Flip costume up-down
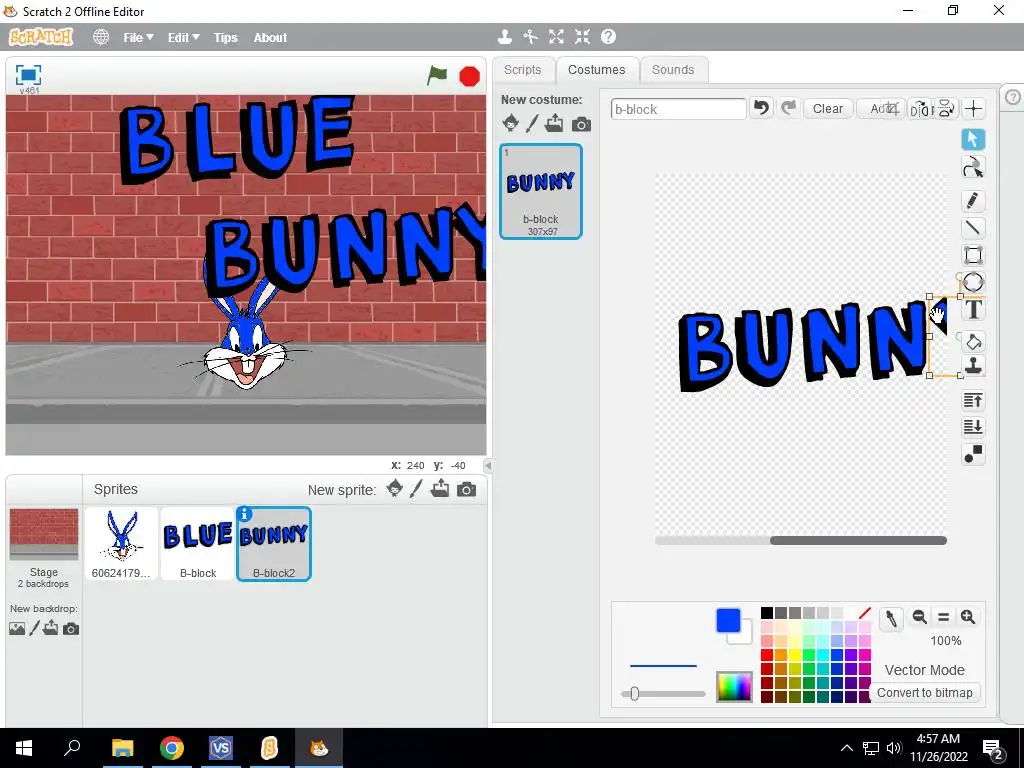 [x=946, y=109]
